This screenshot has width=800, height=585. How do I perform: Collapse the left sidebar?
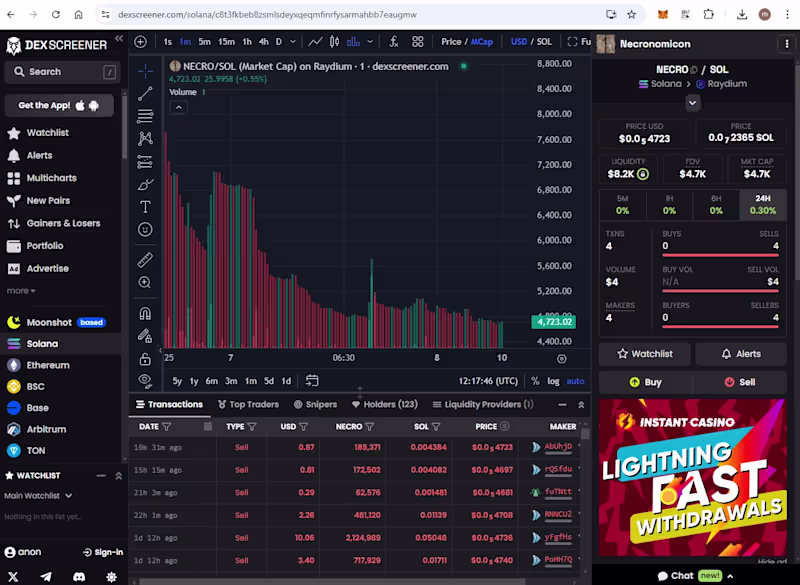click(119, 39)
